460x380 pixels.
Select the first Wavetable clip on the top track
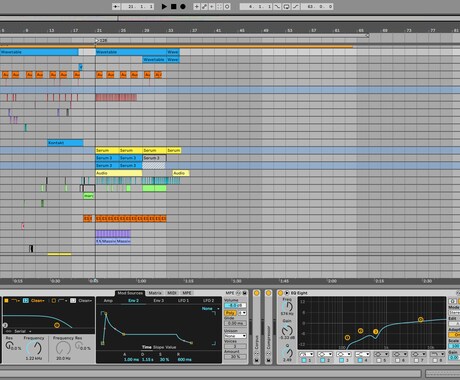[x=39, y=52]
